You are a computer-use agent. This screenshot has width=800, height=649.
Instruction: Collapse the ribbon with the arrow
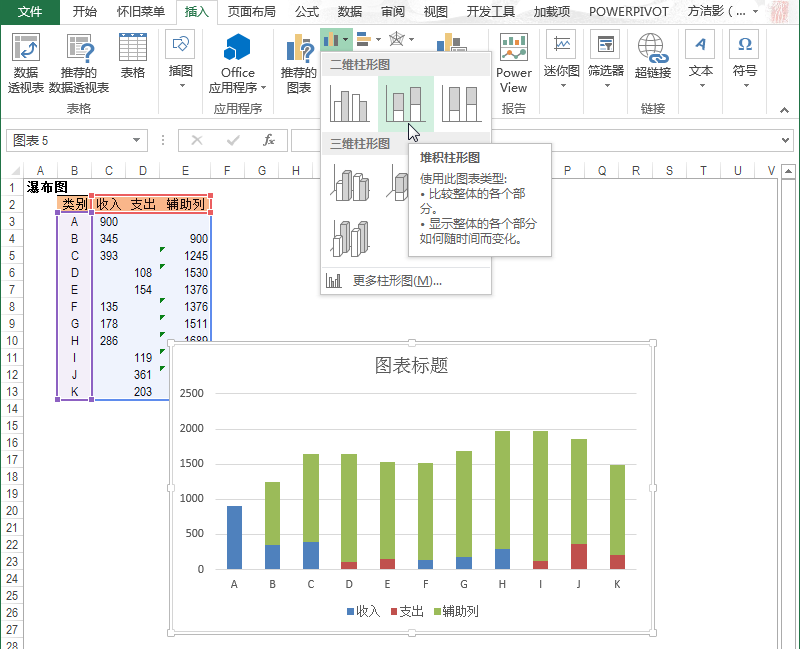coord(785,110)
